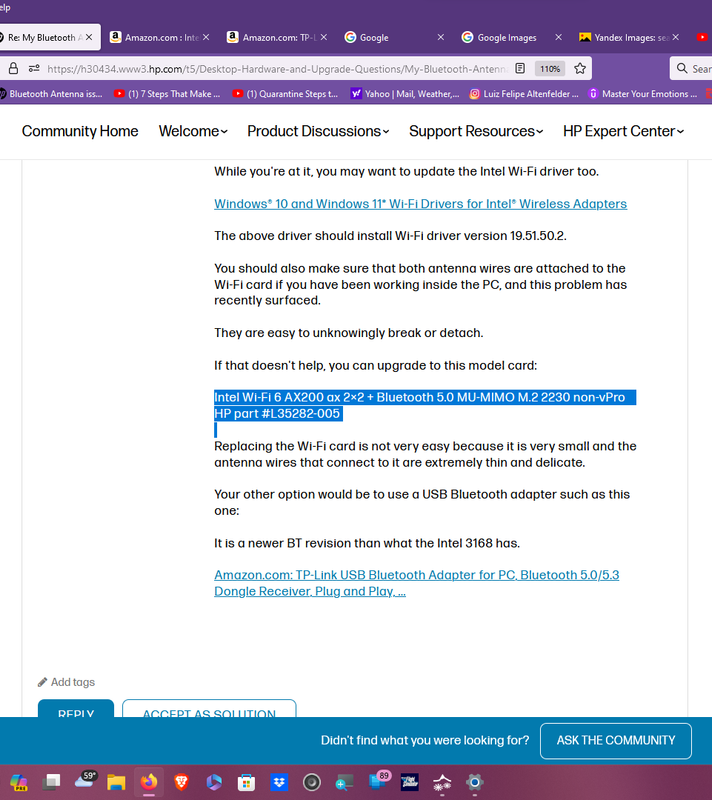
Task: Click the REPLY button
Action: pyautogui.click(x=76, y=709)
